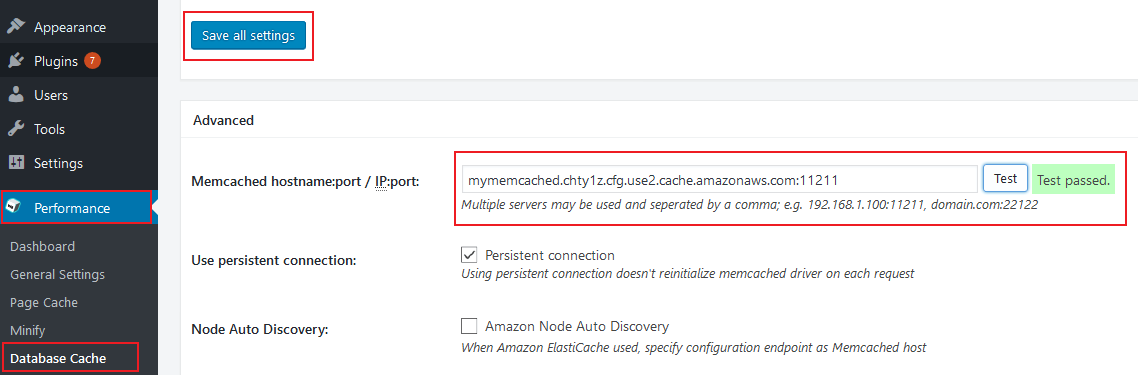This screenshot has width=1138, height=375.
Task: Click the Users person icon
Action: pos(16,95)
